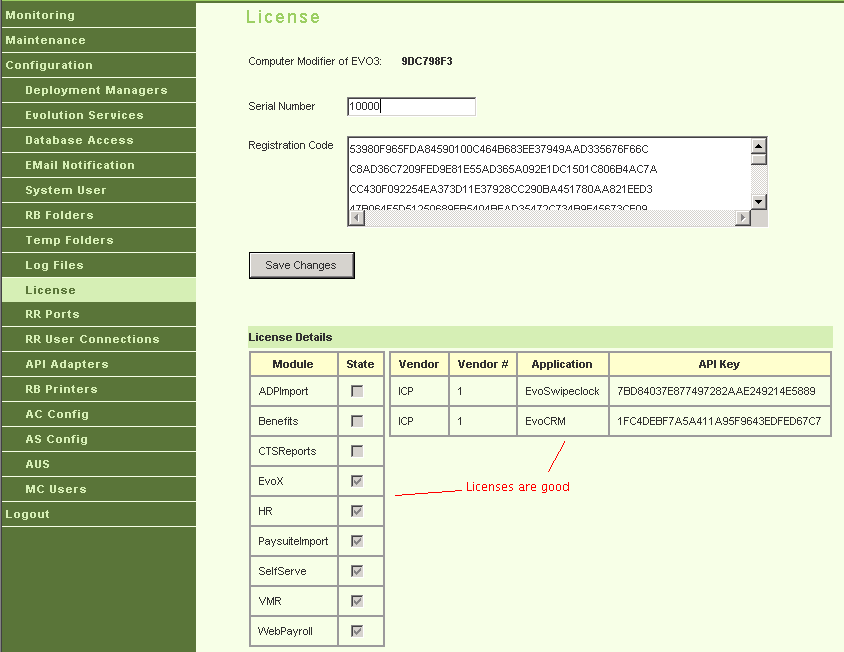Toggle the Benefits module checkbox
The width and height of the screenshot is (844, 652).
(357, 421)
